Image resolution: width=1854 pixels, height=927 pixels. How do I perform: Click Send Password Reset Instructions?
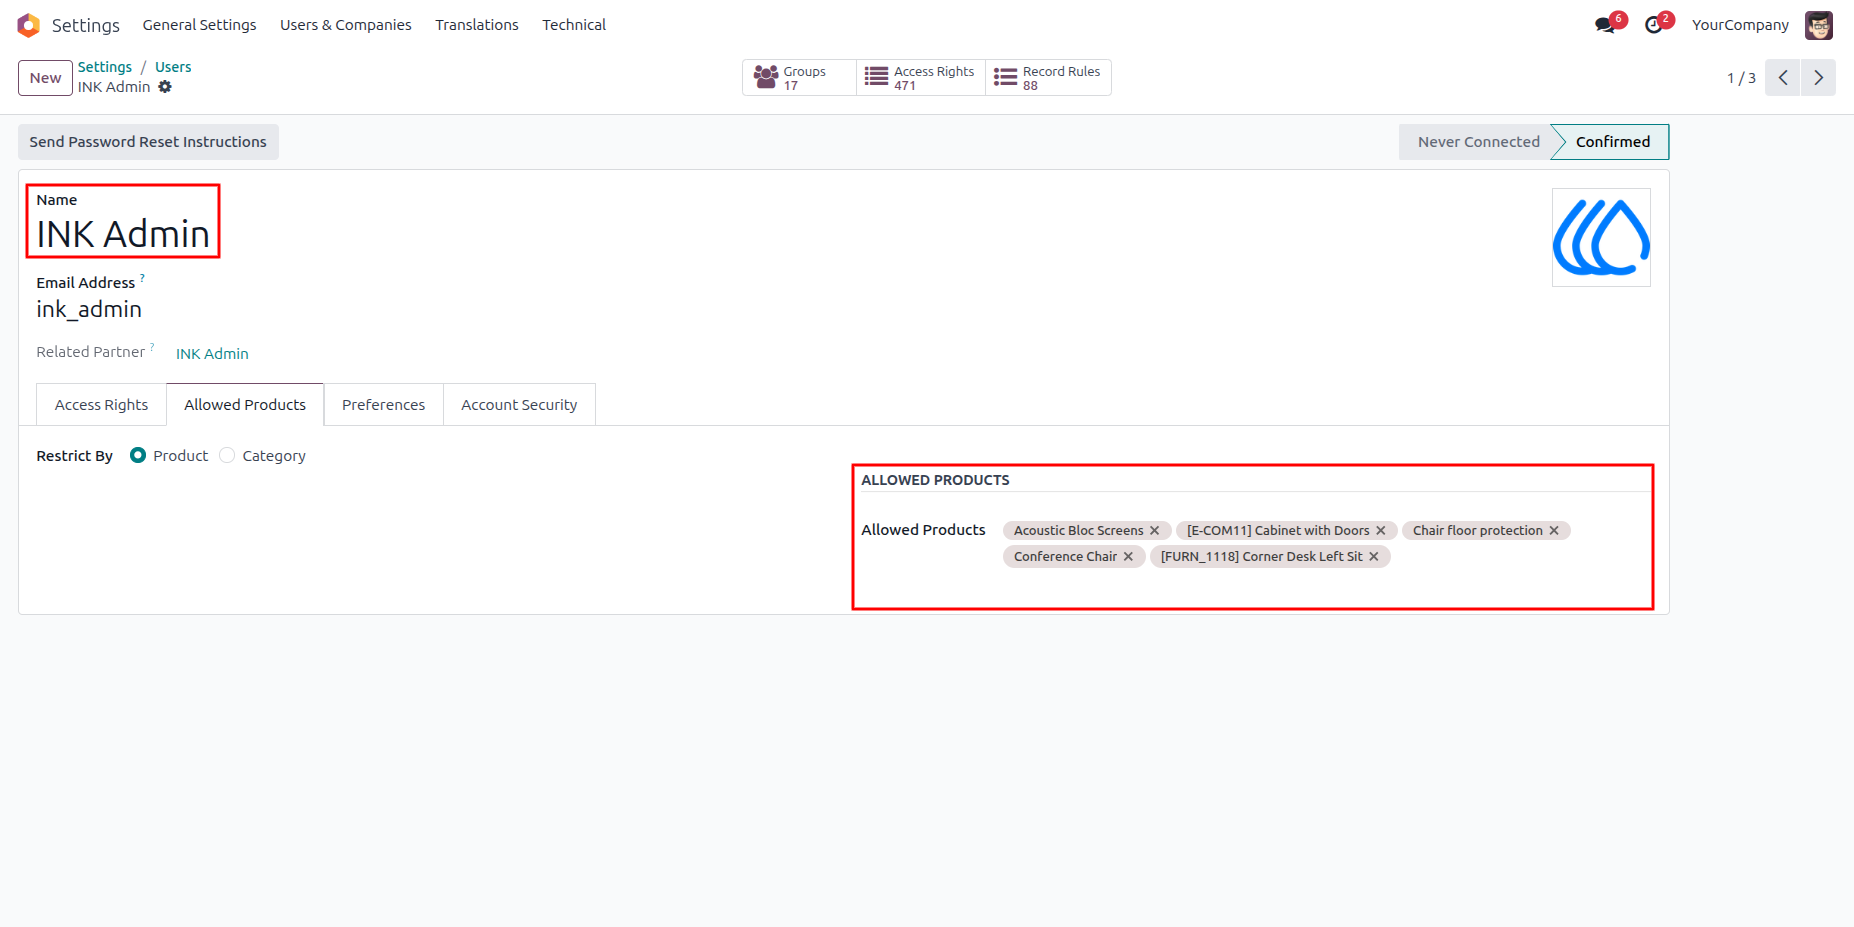pos(148,142)
